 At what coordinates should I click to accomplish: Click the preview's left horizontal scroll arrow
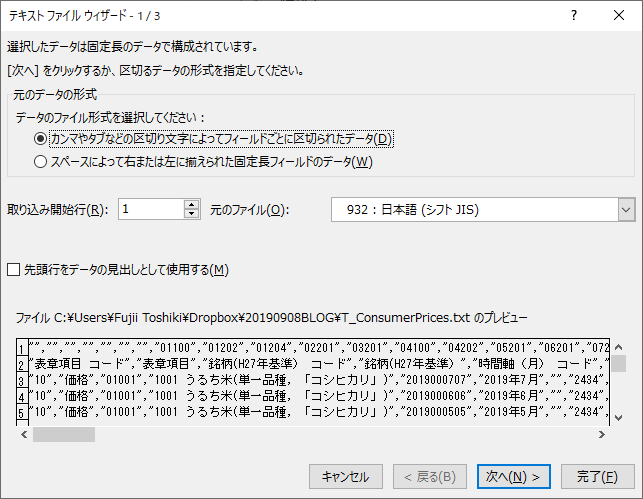point(23,435)
